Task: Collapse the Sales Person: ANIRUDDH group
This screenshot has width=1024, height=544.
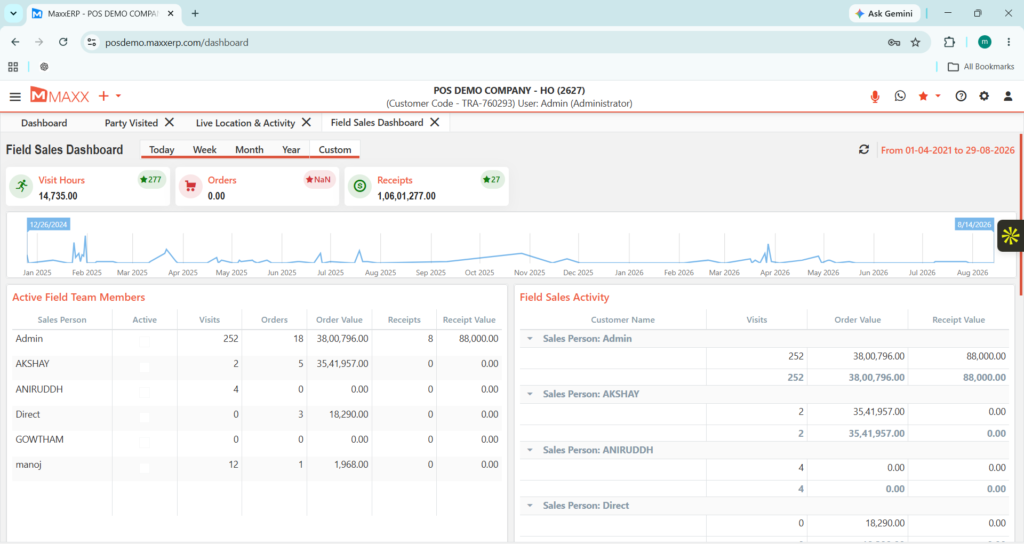Action: [x=530, y=450]
